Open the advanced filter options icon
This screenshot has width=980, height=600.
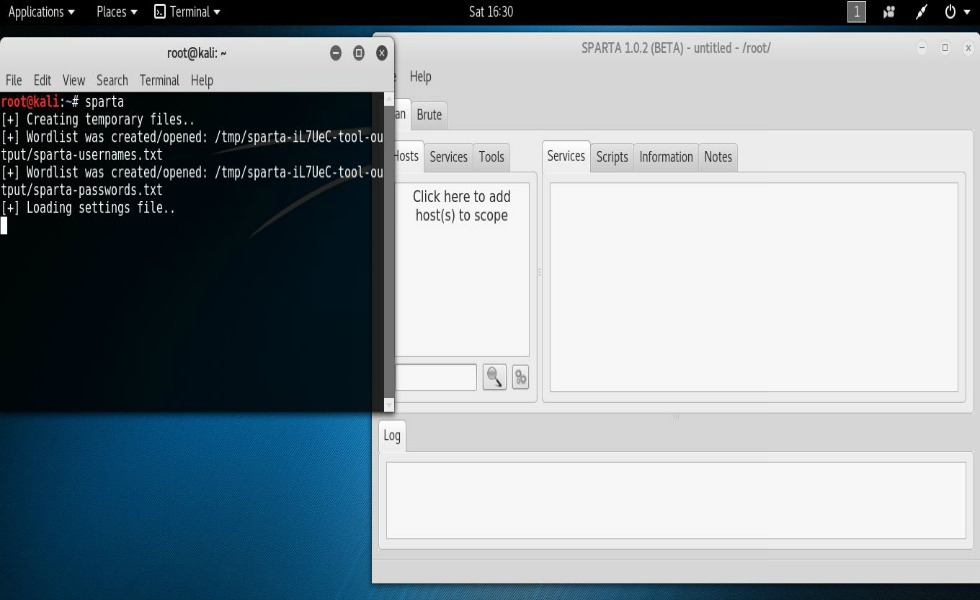(x=521, y=377)
